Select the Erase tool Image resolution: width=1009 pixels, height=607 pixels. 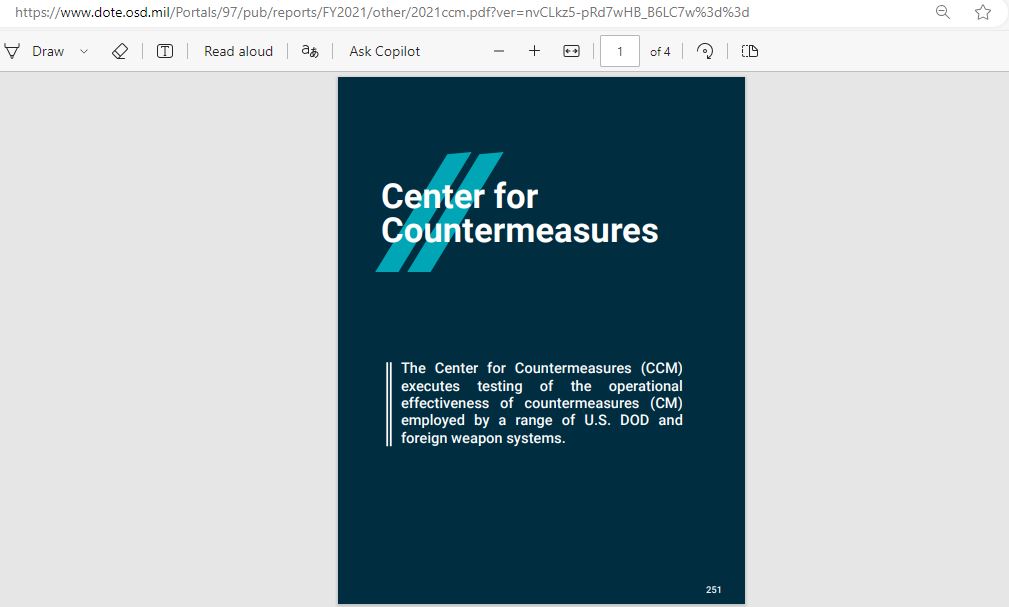pos(120,51)
